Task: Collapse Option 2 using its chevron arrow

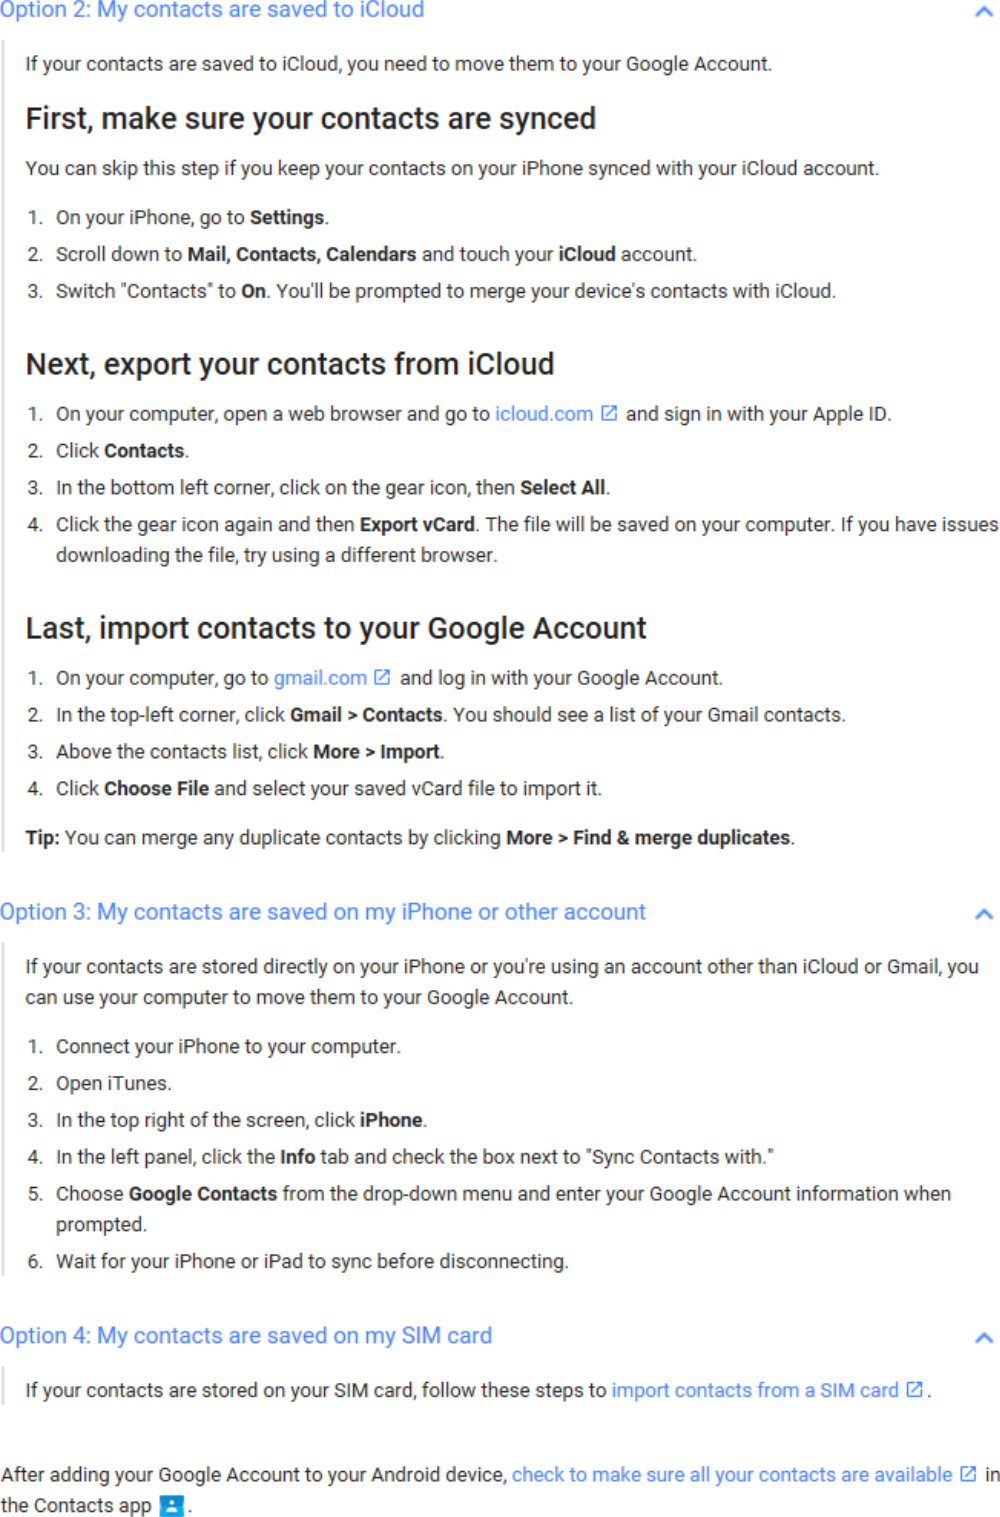Action: [x=983, y=12]
